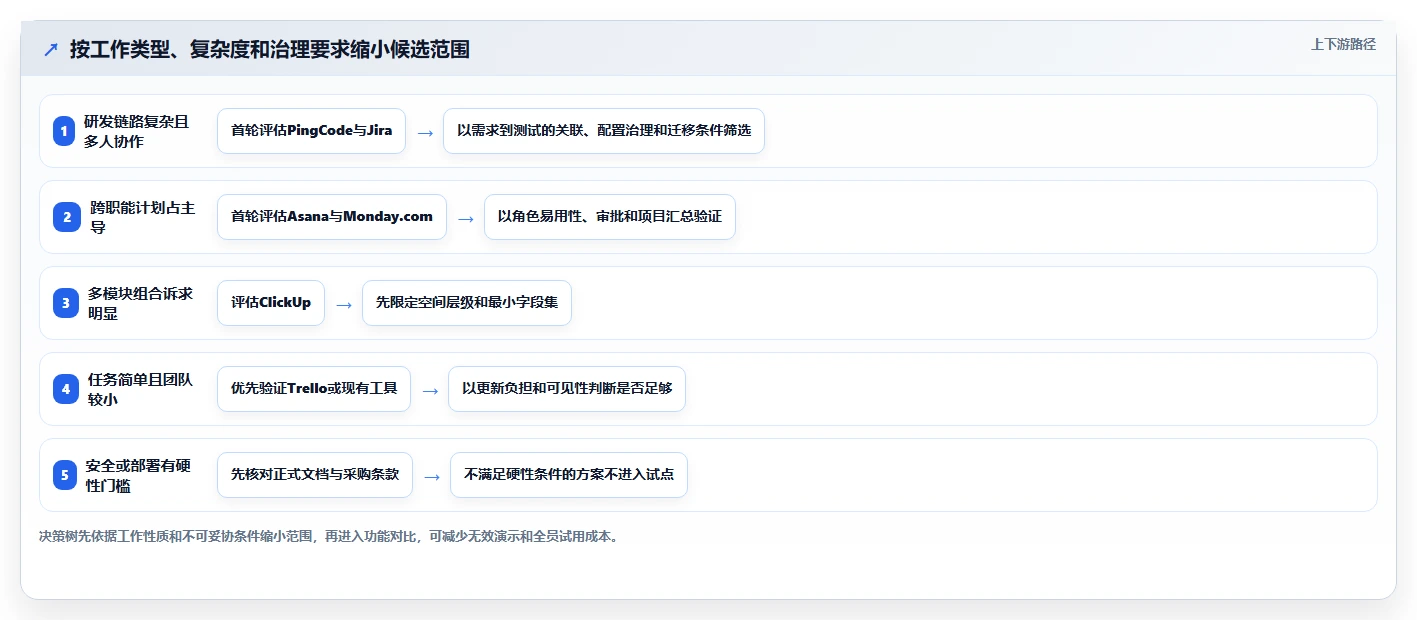Select the 安全或部署有硬性门槛 label
1417x620 pixels.
pos(138,475)
